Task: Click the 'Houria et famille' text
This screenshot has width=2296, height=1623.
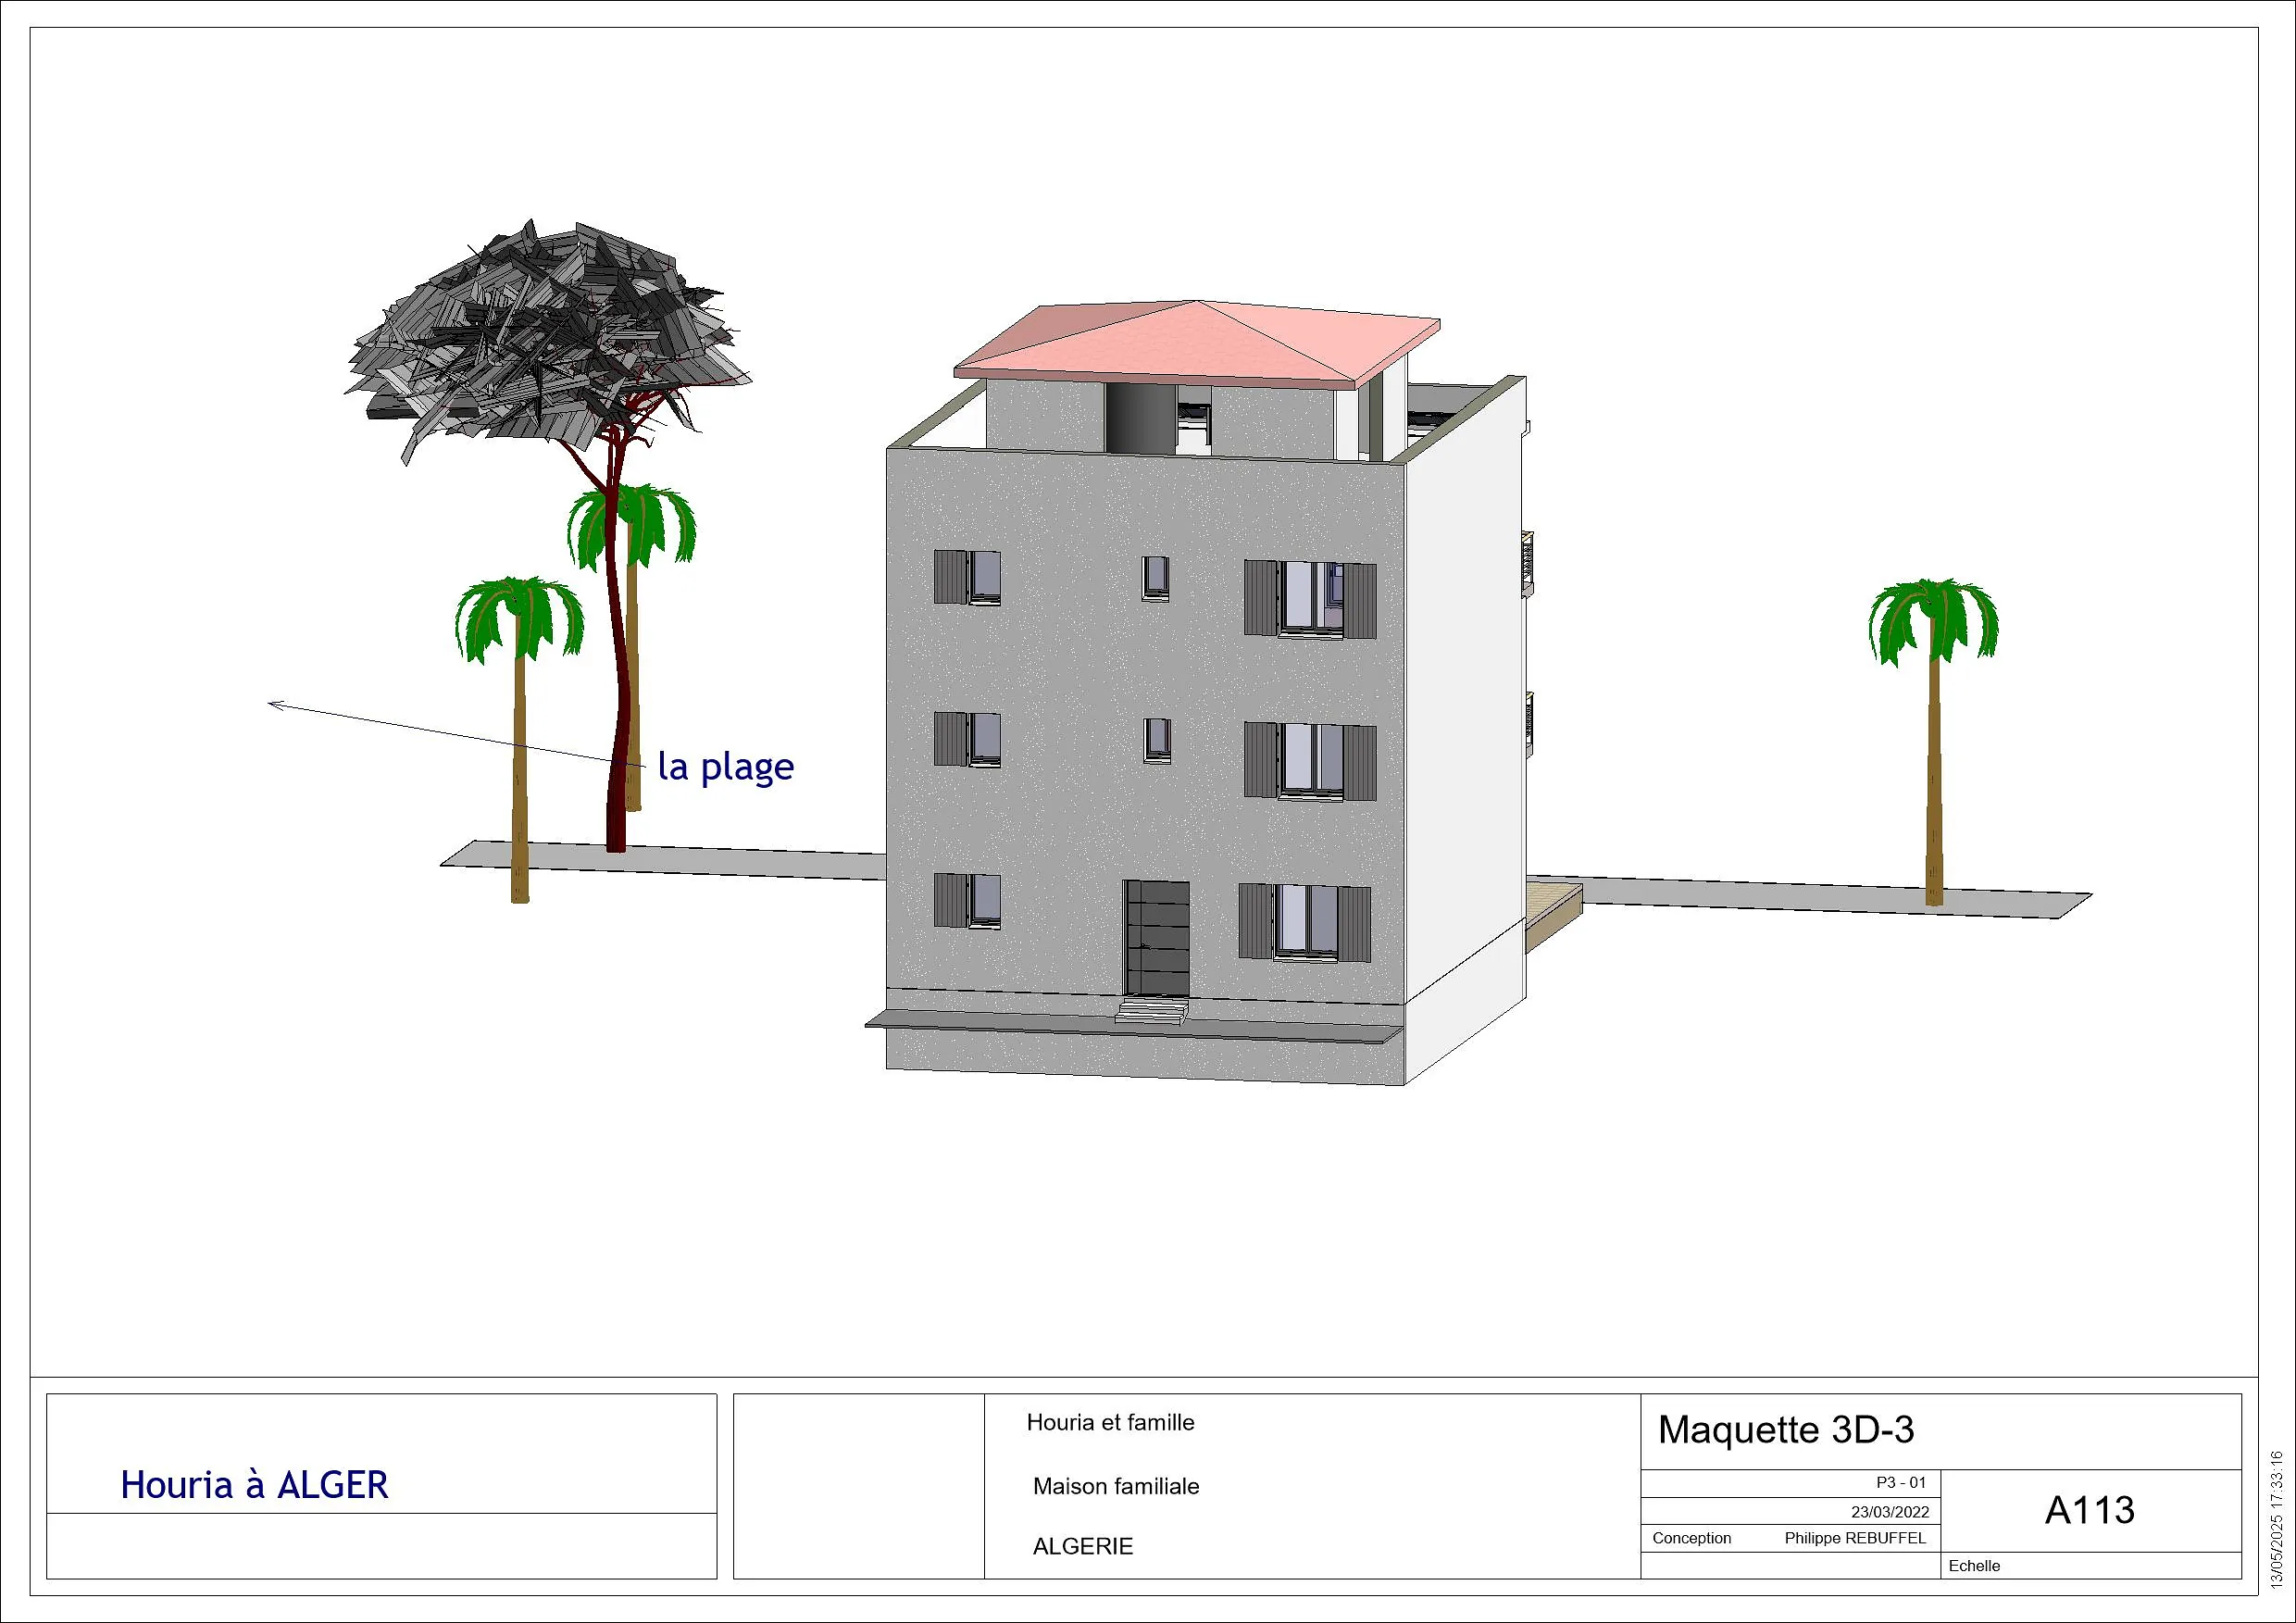Action: tap(1110, 1422)
